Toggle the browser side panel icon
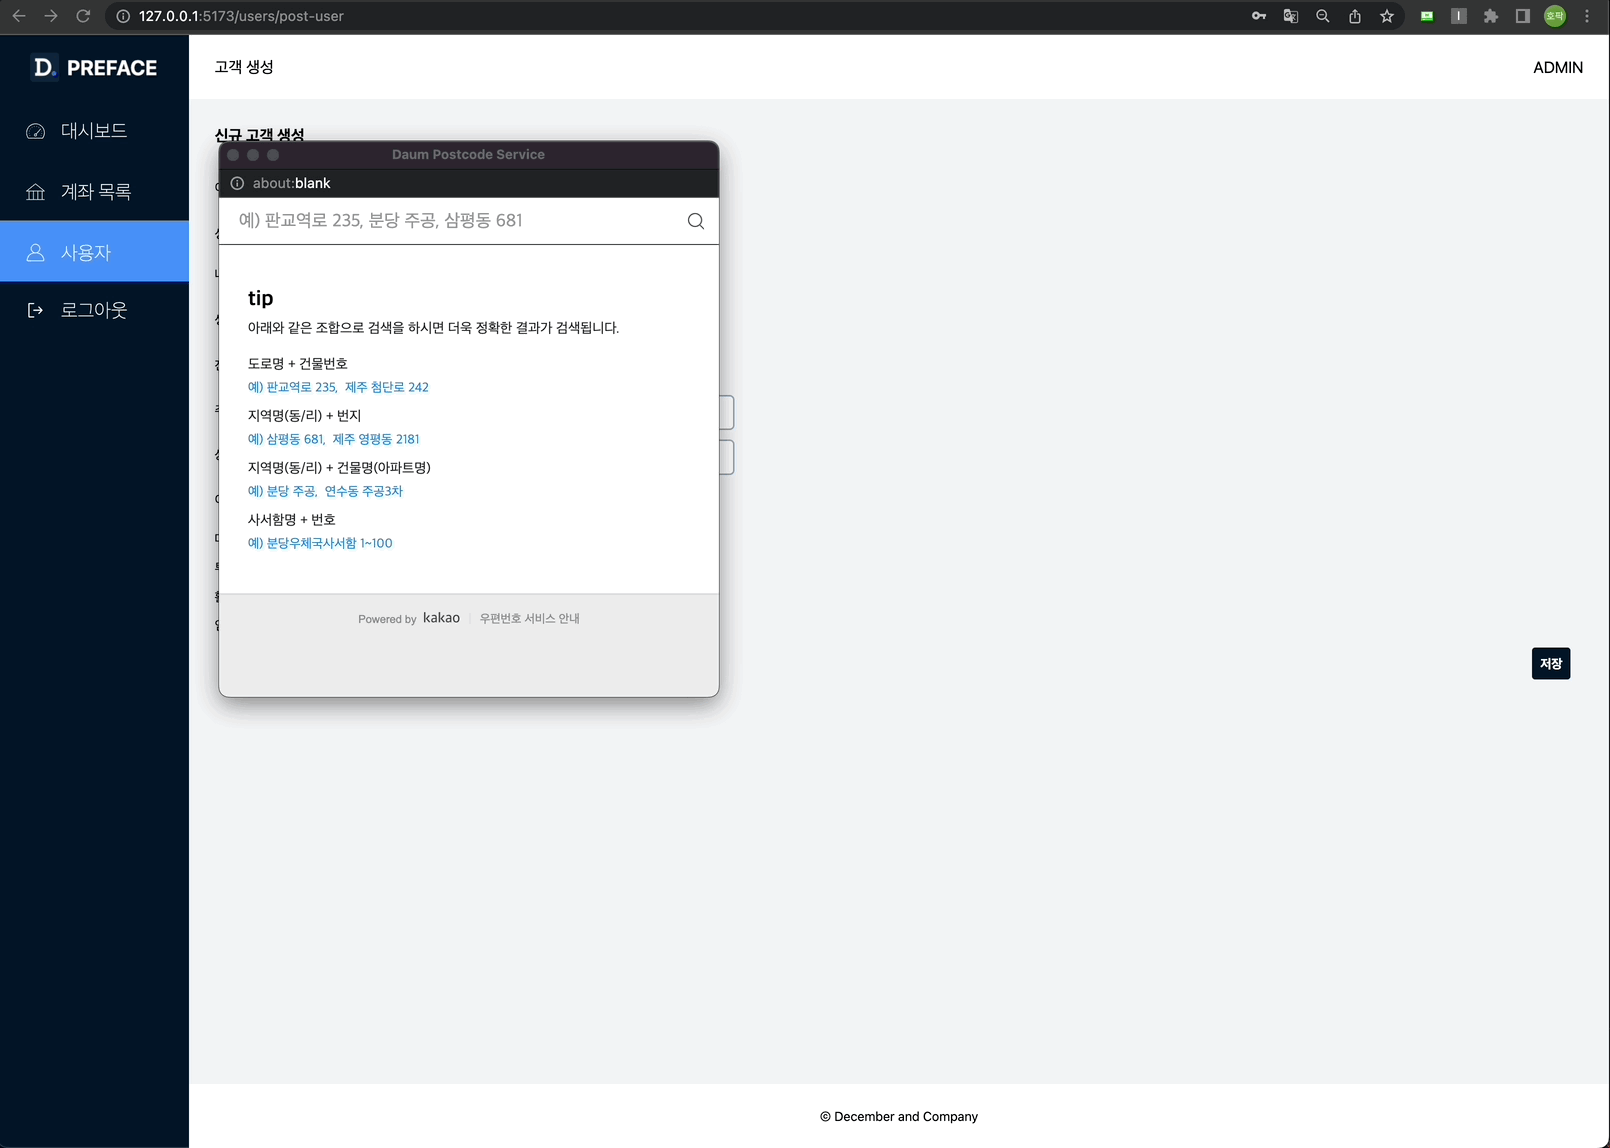The image size is (1610, 1148). tap(1523, 16)
